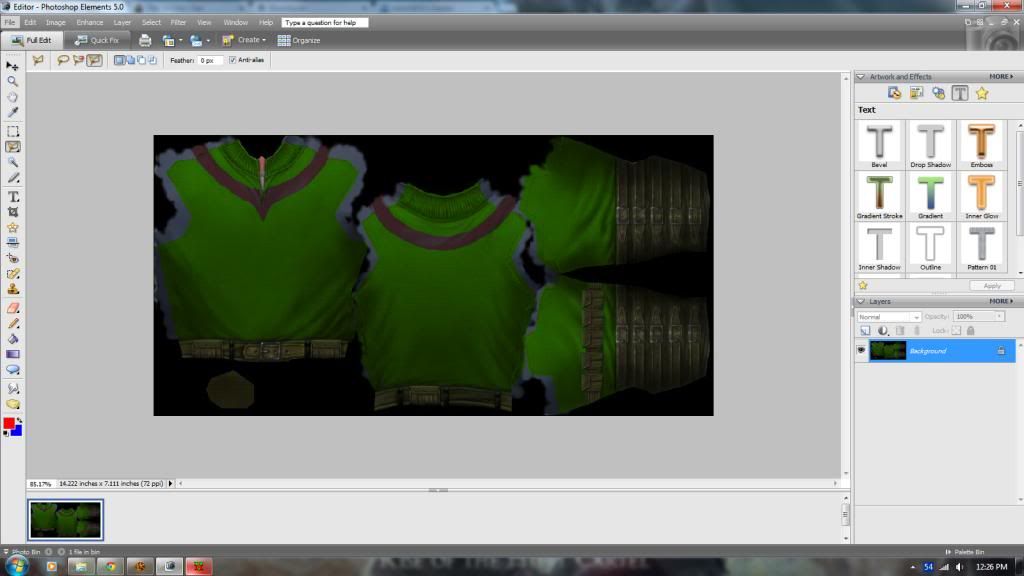Viewport: 1024px width, 576px height.
Task: Open MORE menu of Artwork and Effects
Action: (x=1001, y=77)
